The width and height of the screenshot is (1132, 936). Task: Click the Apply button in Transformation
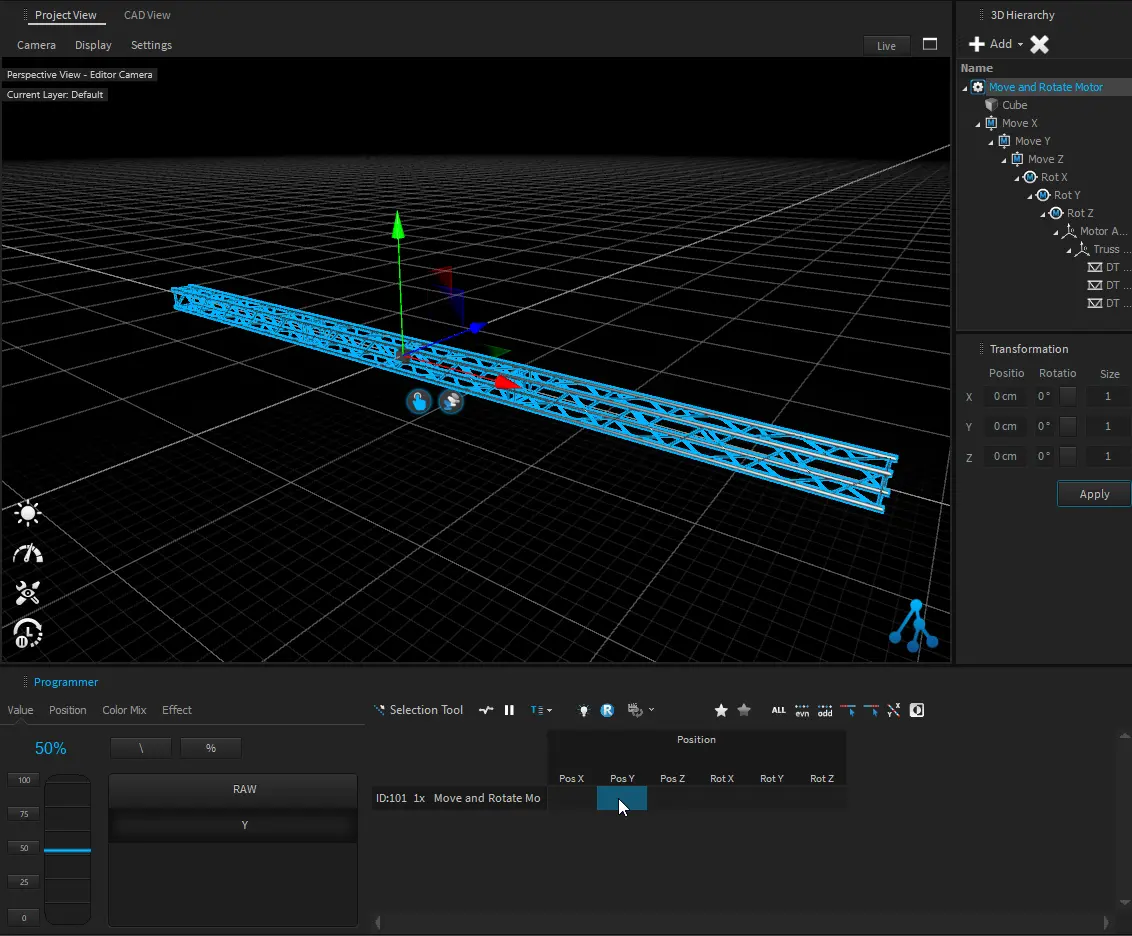coord(1094,494)
